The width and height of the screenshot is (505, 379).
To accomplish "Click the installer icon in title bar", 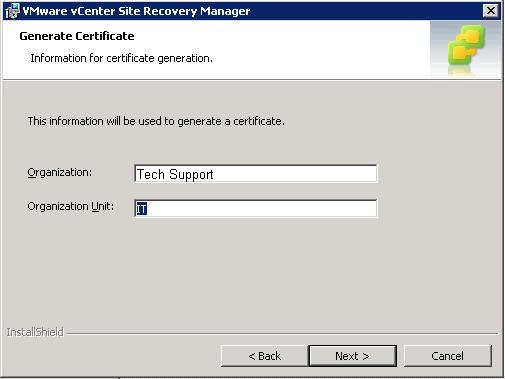I will tap(13, 11).
